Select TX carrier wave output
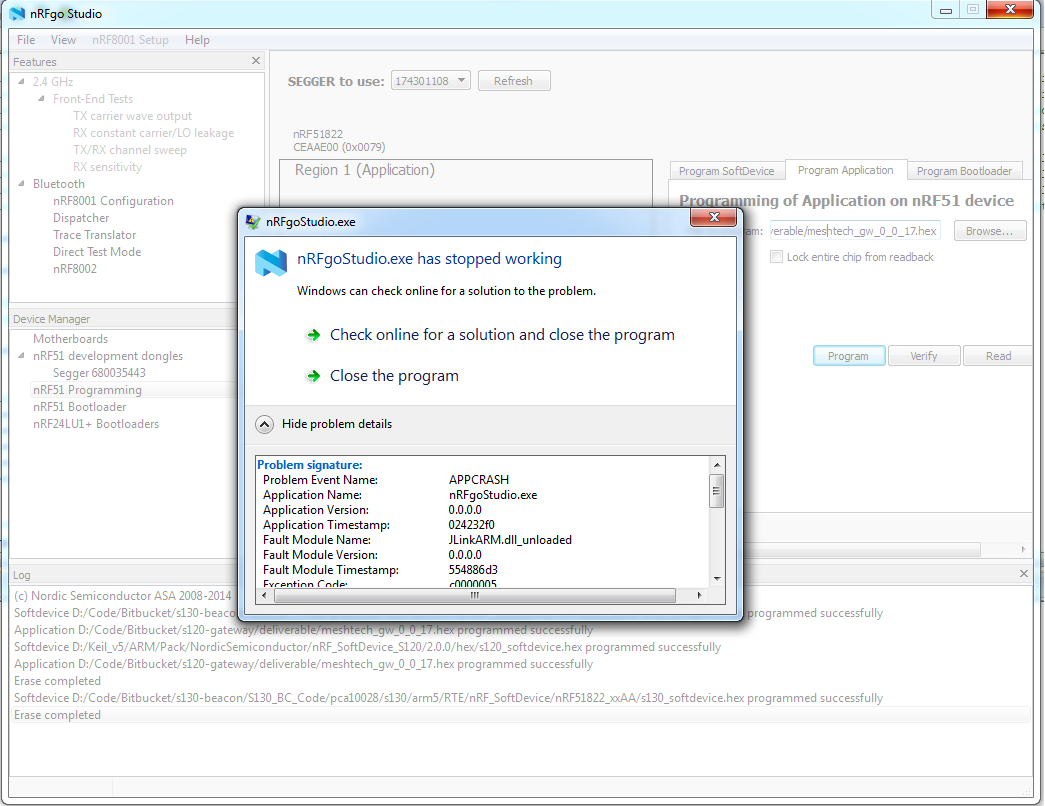 [133, 116]
